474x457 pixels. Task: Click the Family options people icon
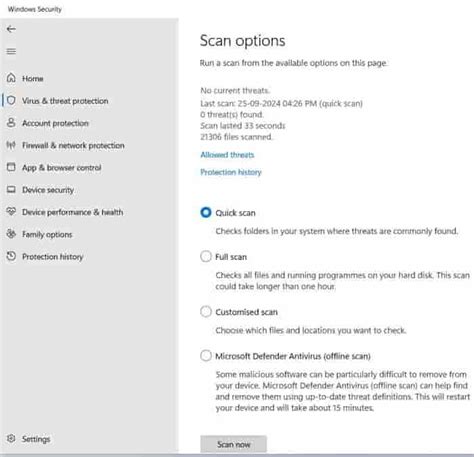(11, 234)
